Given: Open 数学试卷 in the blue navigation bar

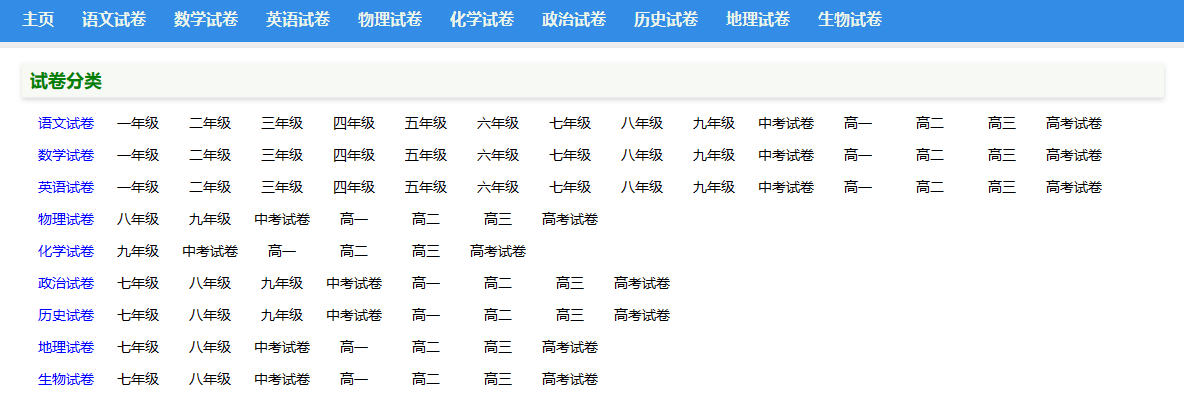Looking at the screenshot, I should (206, 20).
